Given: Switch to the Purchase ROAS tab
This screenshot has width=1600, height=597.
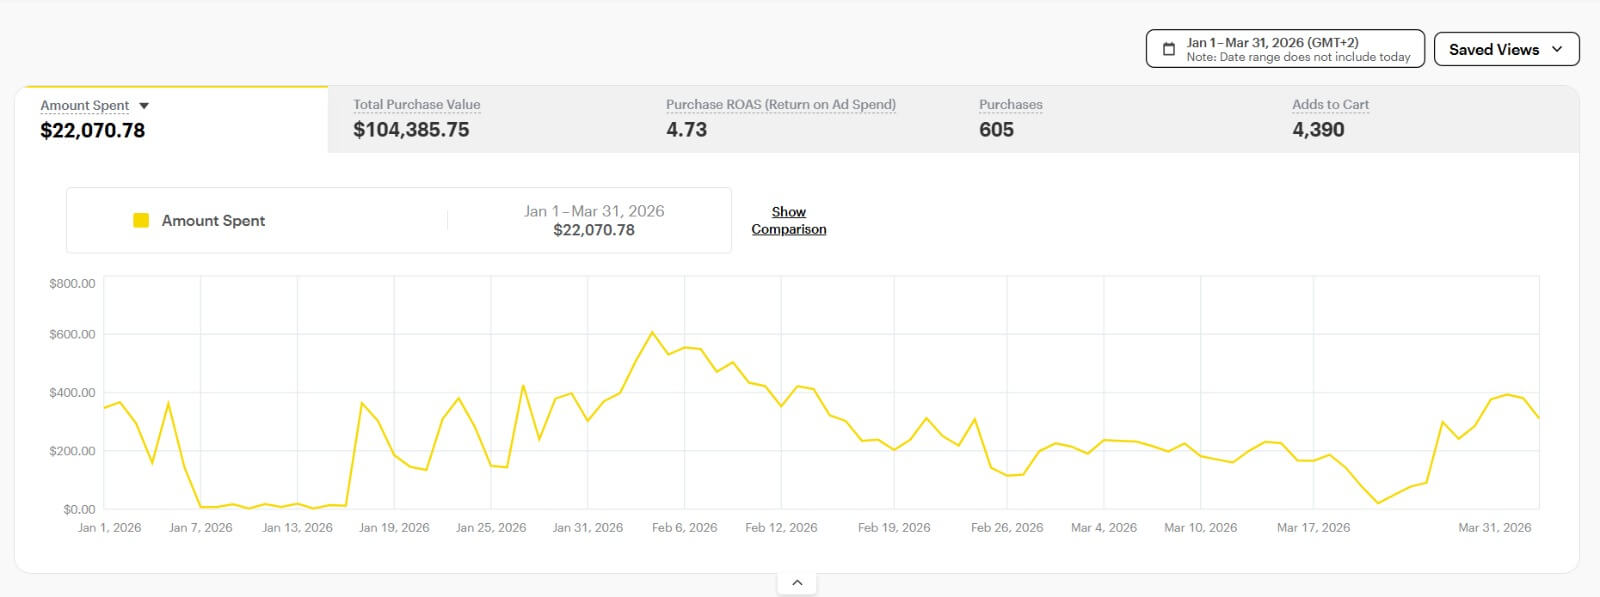Looking at the screenshot, I should coord(797,119).
